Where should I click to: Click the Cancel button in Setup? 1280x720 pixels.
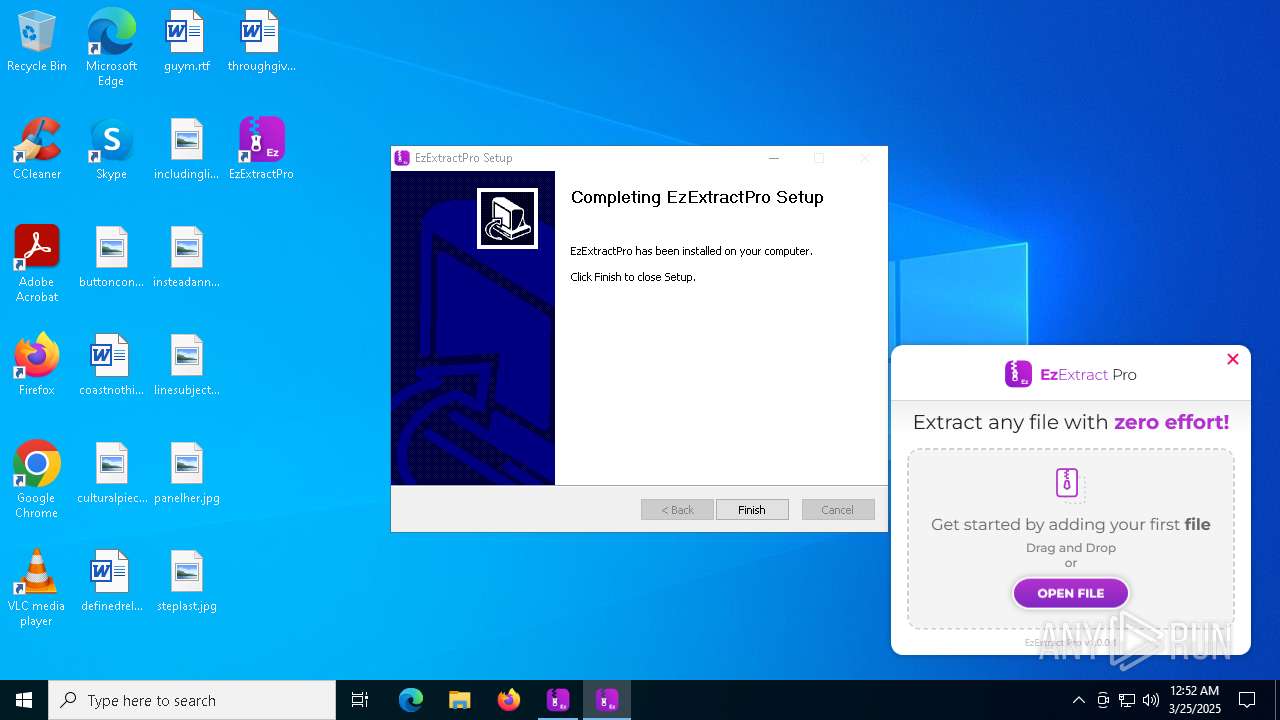point(838,510)
